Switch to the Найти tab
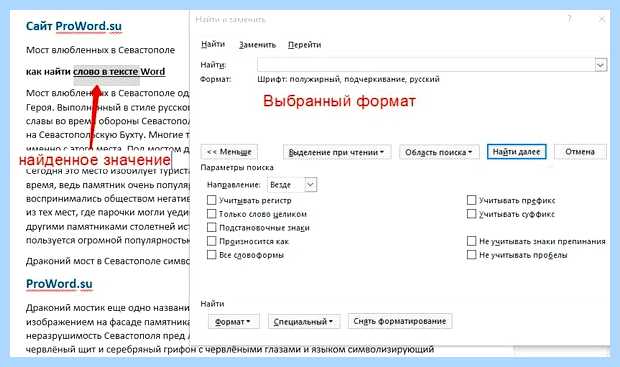The image size is (620, 367). [x=213, y=44]
